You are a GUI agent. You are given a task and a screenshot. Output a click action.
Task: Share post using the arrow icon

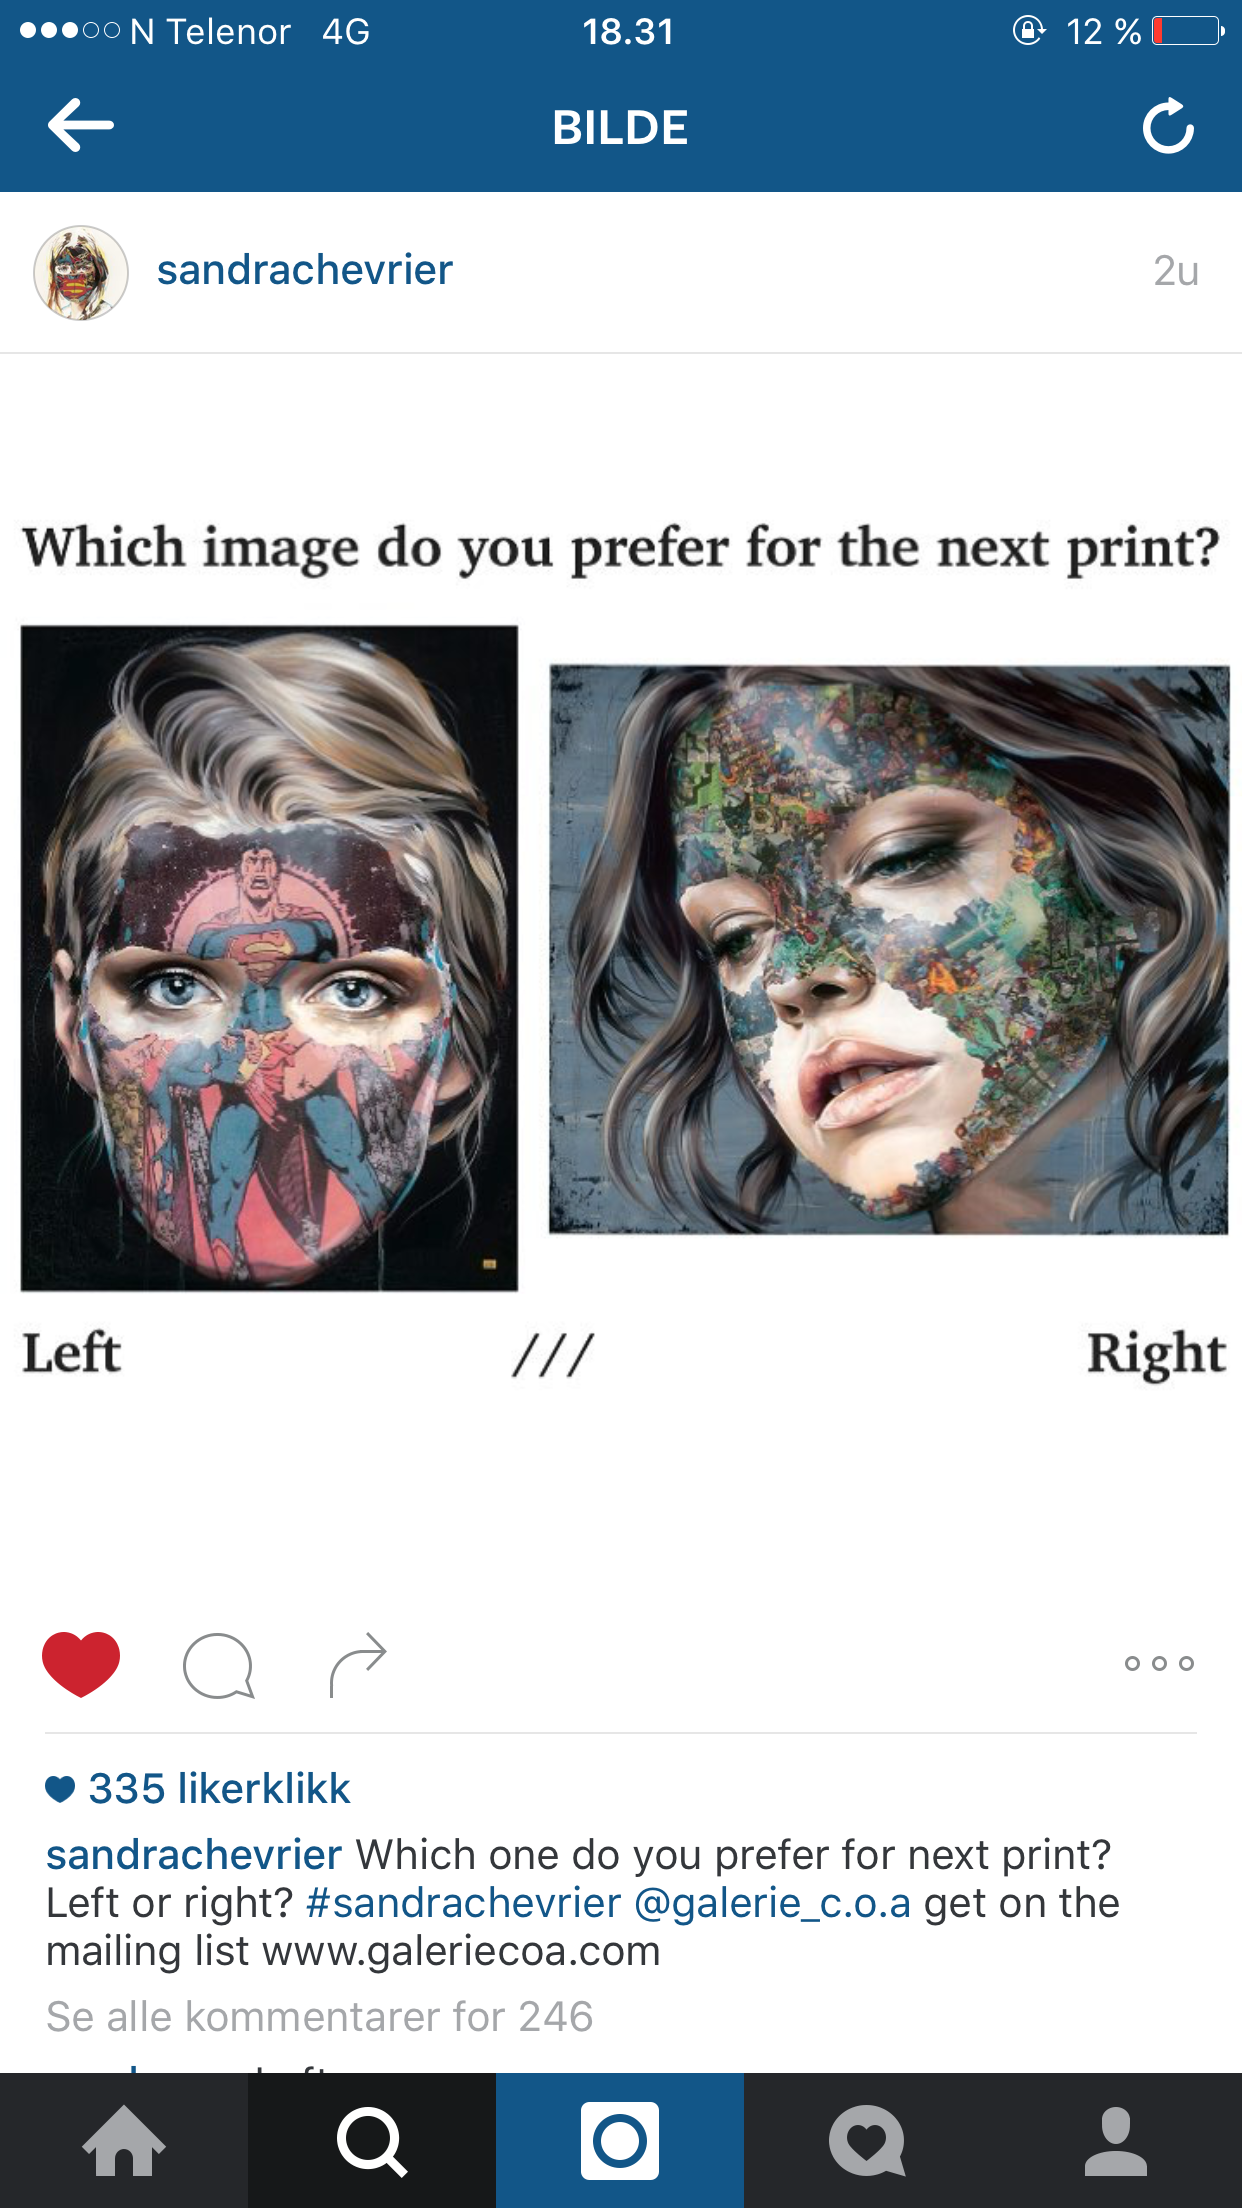click(x=357, y=1665)
